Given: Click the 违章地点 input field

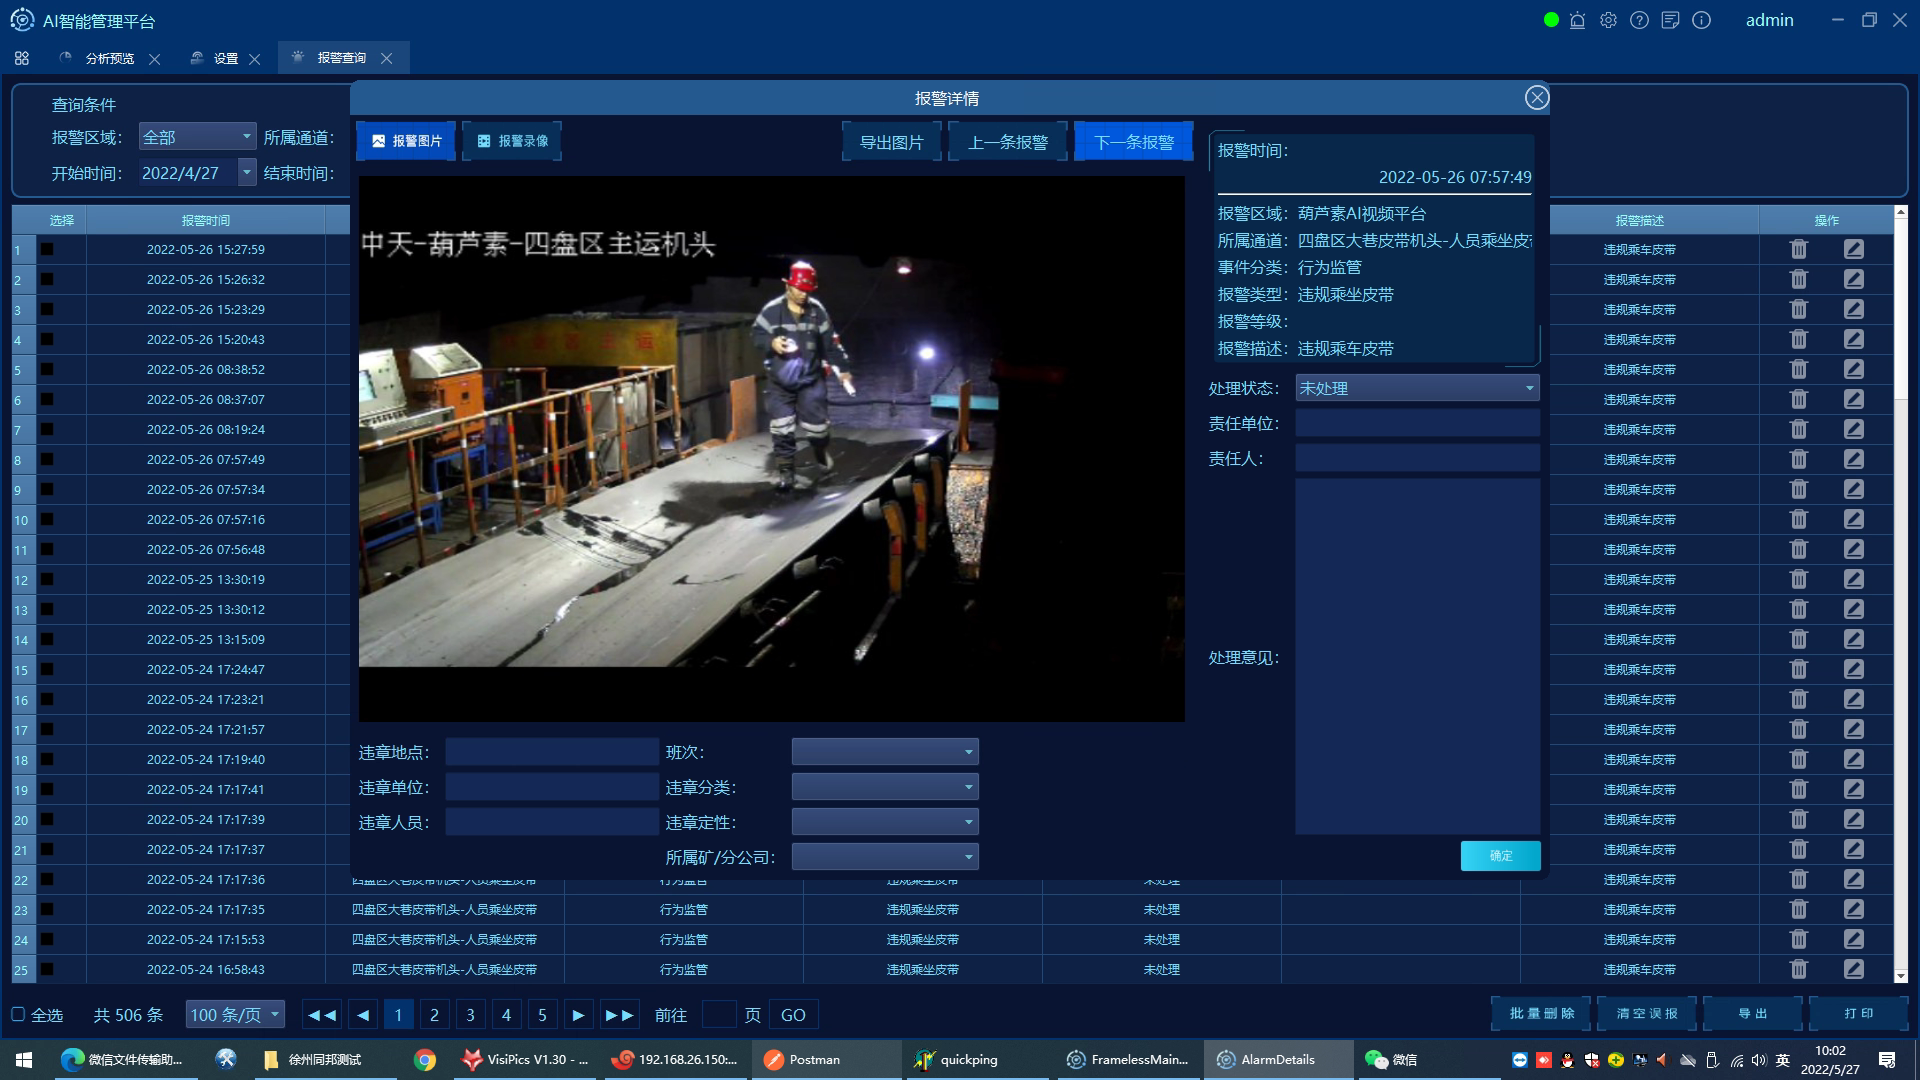Looking at the screenshot, I should pos(552,752).
